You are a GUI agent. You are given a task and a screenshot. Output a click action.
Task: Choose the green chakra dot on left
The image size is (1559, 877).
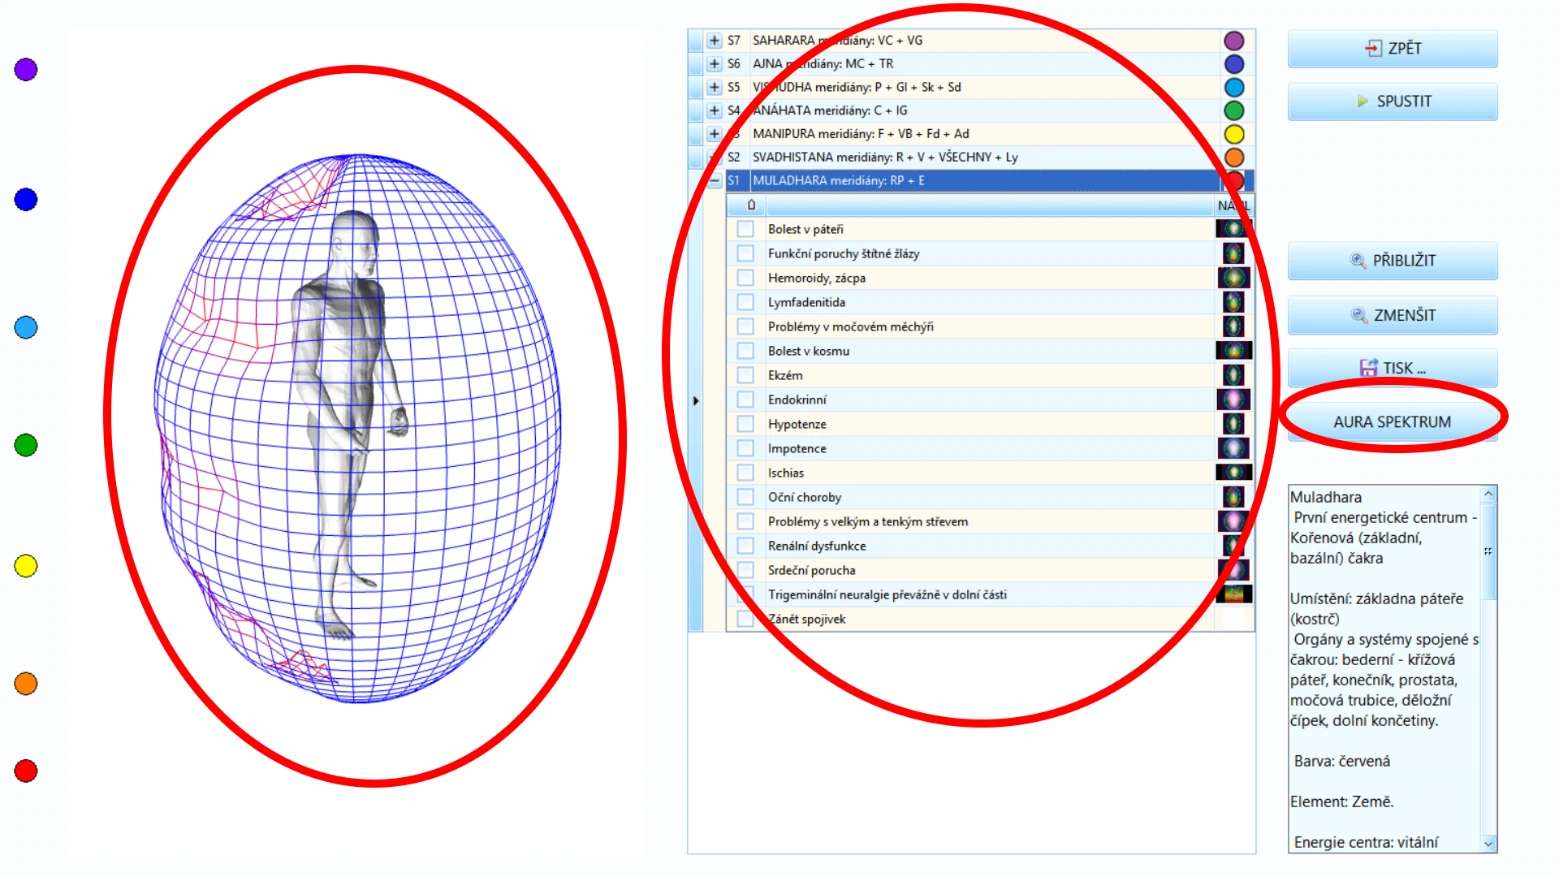[26, 445]
